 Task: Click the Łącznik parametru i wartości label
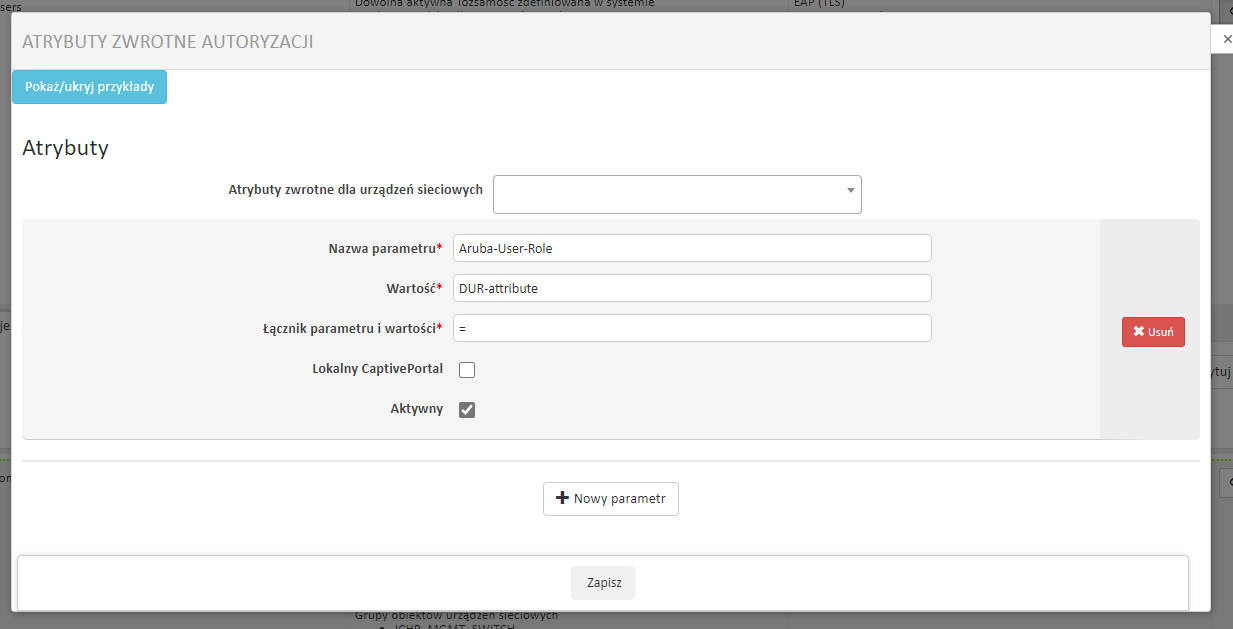pos(346,328)
